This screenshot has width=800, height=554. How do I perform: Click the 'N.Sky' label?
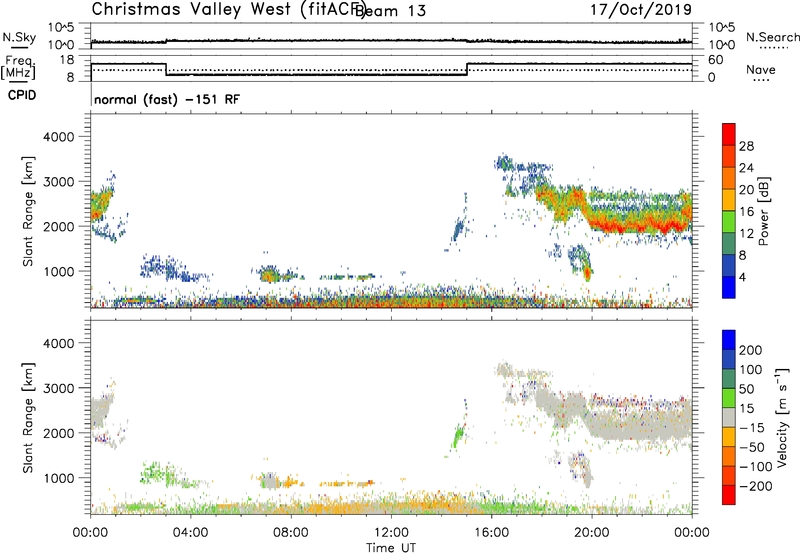[19, 37]
